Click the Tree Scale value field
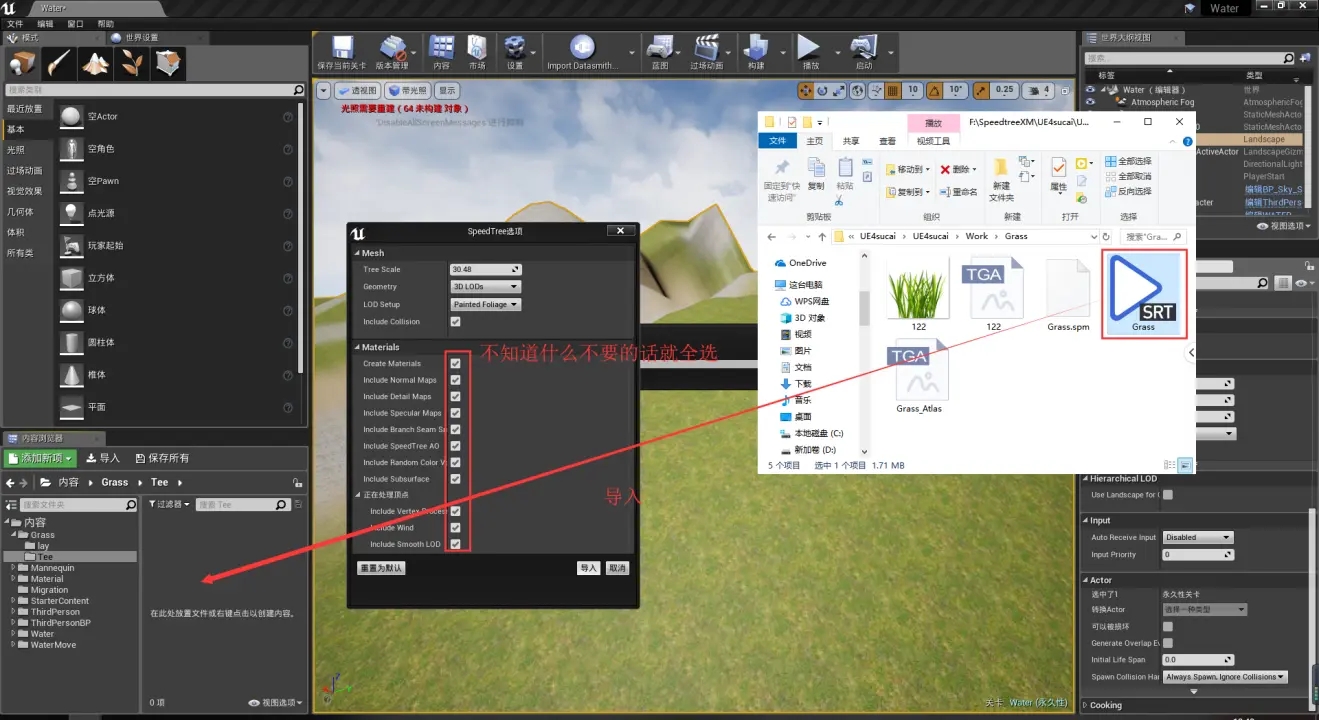Screen dimensions: 1319x720 [x=486, y=270]
